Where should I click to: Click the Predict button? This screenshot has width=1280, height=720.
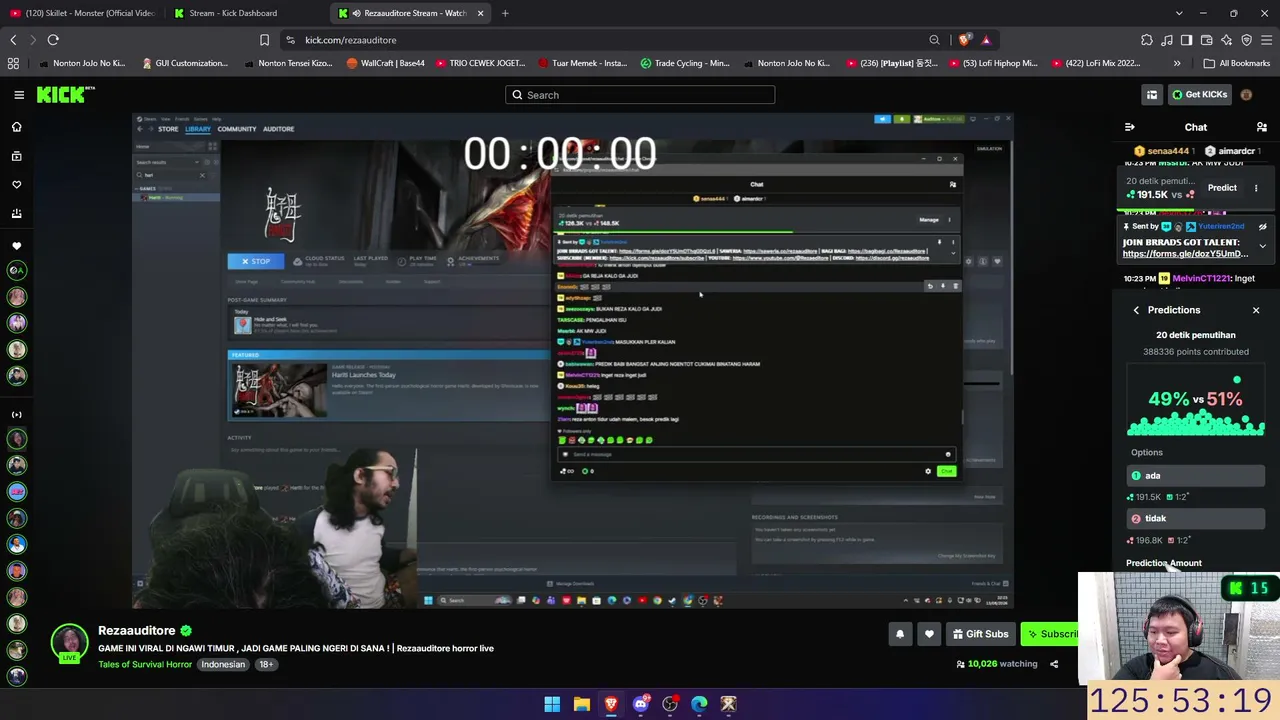(x=1222, y=188)
